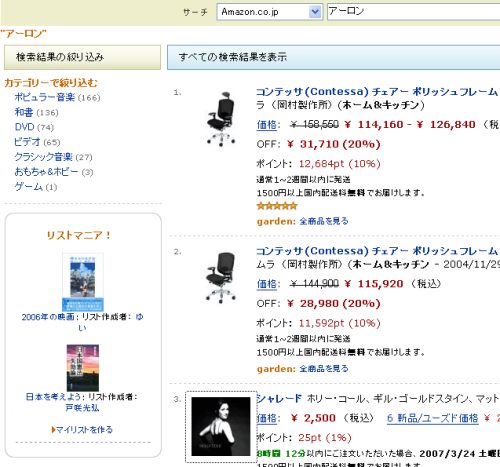Click the 日本を考えよう list book cover
500x467 pixels.
coord(83,368)
